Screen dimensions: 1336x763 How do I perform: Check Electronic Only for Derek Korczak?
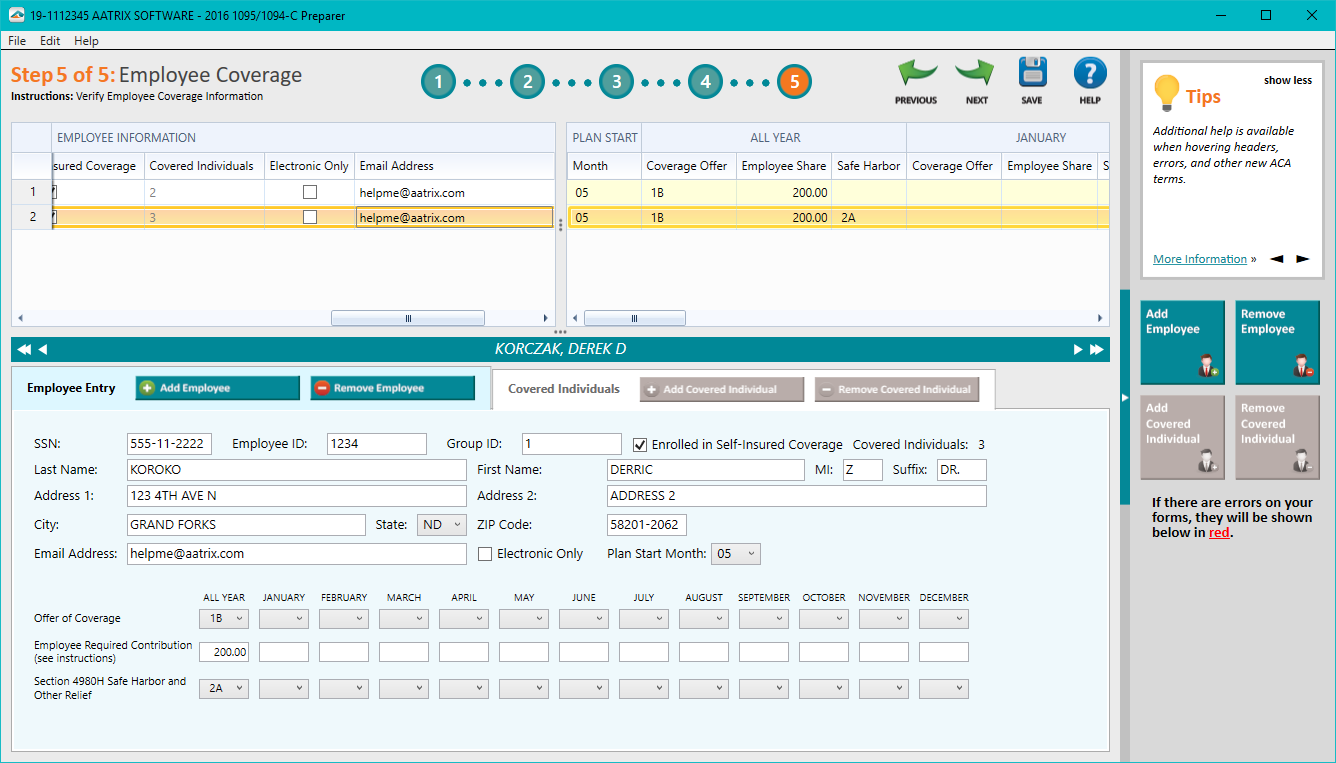[485, 553]
